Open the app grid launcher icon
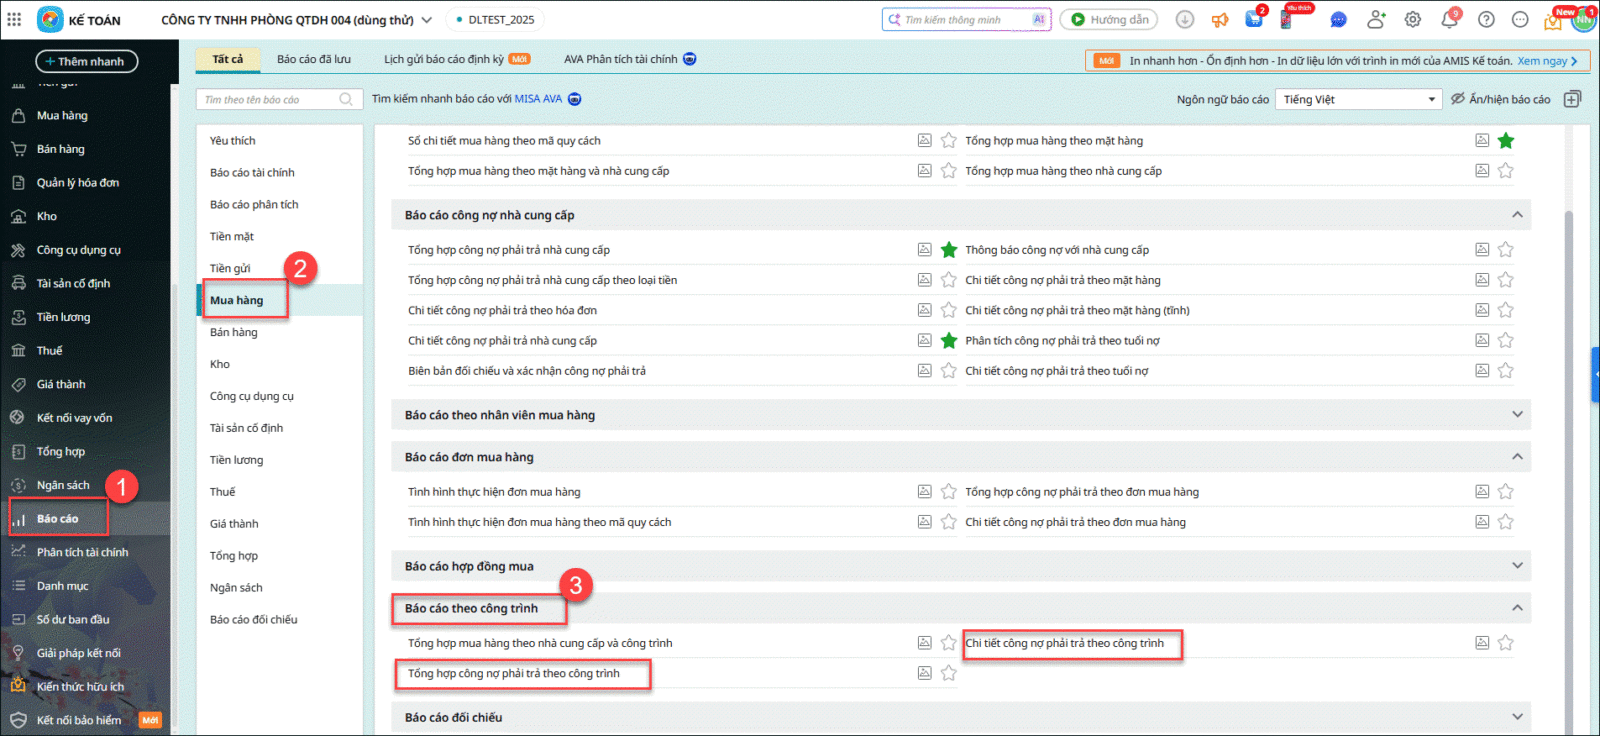The image size is (1600, 736). click(x=14, y=20)
